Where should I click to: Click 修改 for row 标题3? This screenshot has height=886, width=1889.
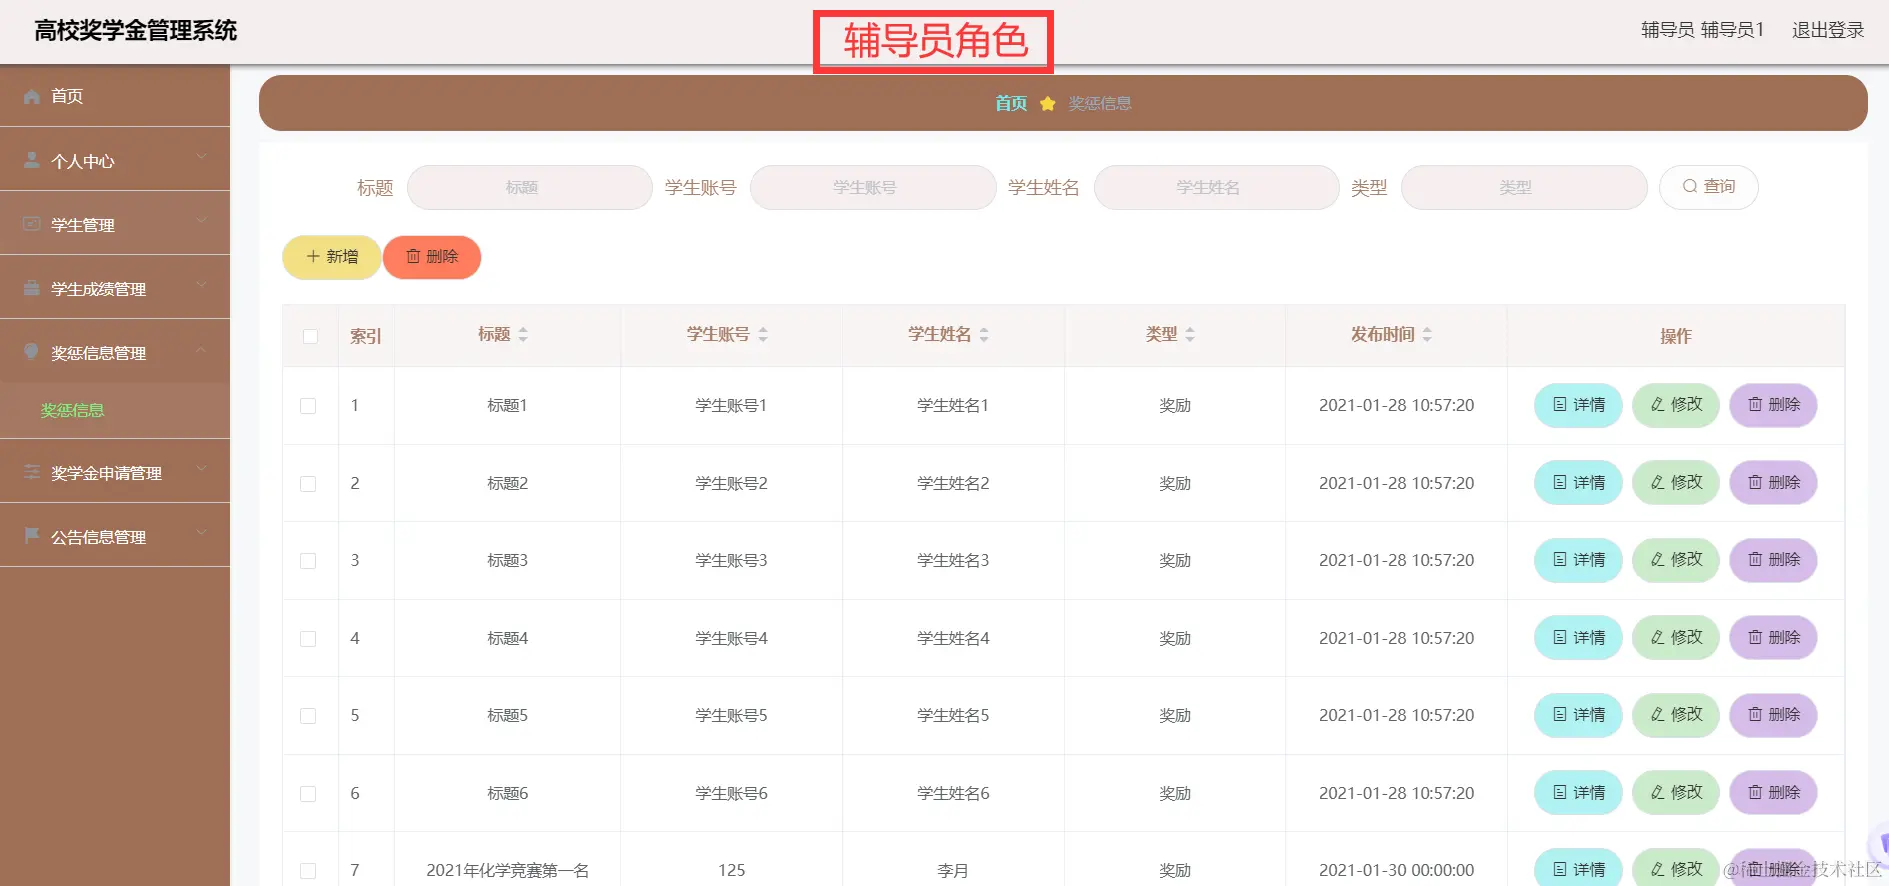click(x=1676, y=560)
